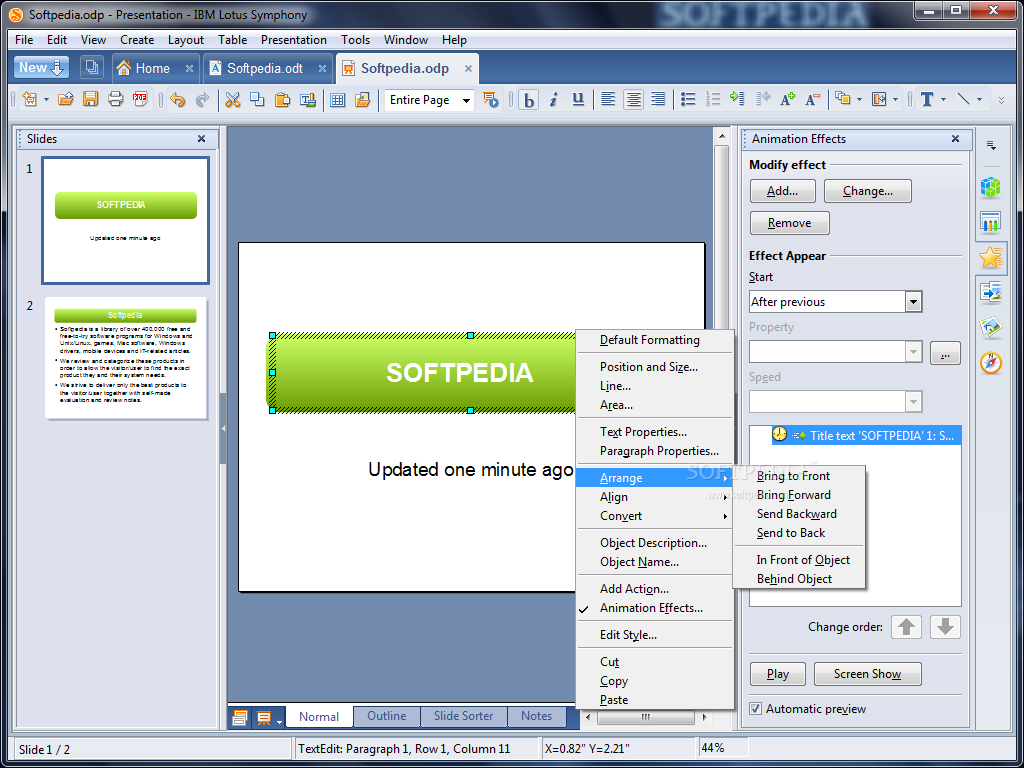Click the New button
The image size is (1024, 768).
(x=40, y=67)
